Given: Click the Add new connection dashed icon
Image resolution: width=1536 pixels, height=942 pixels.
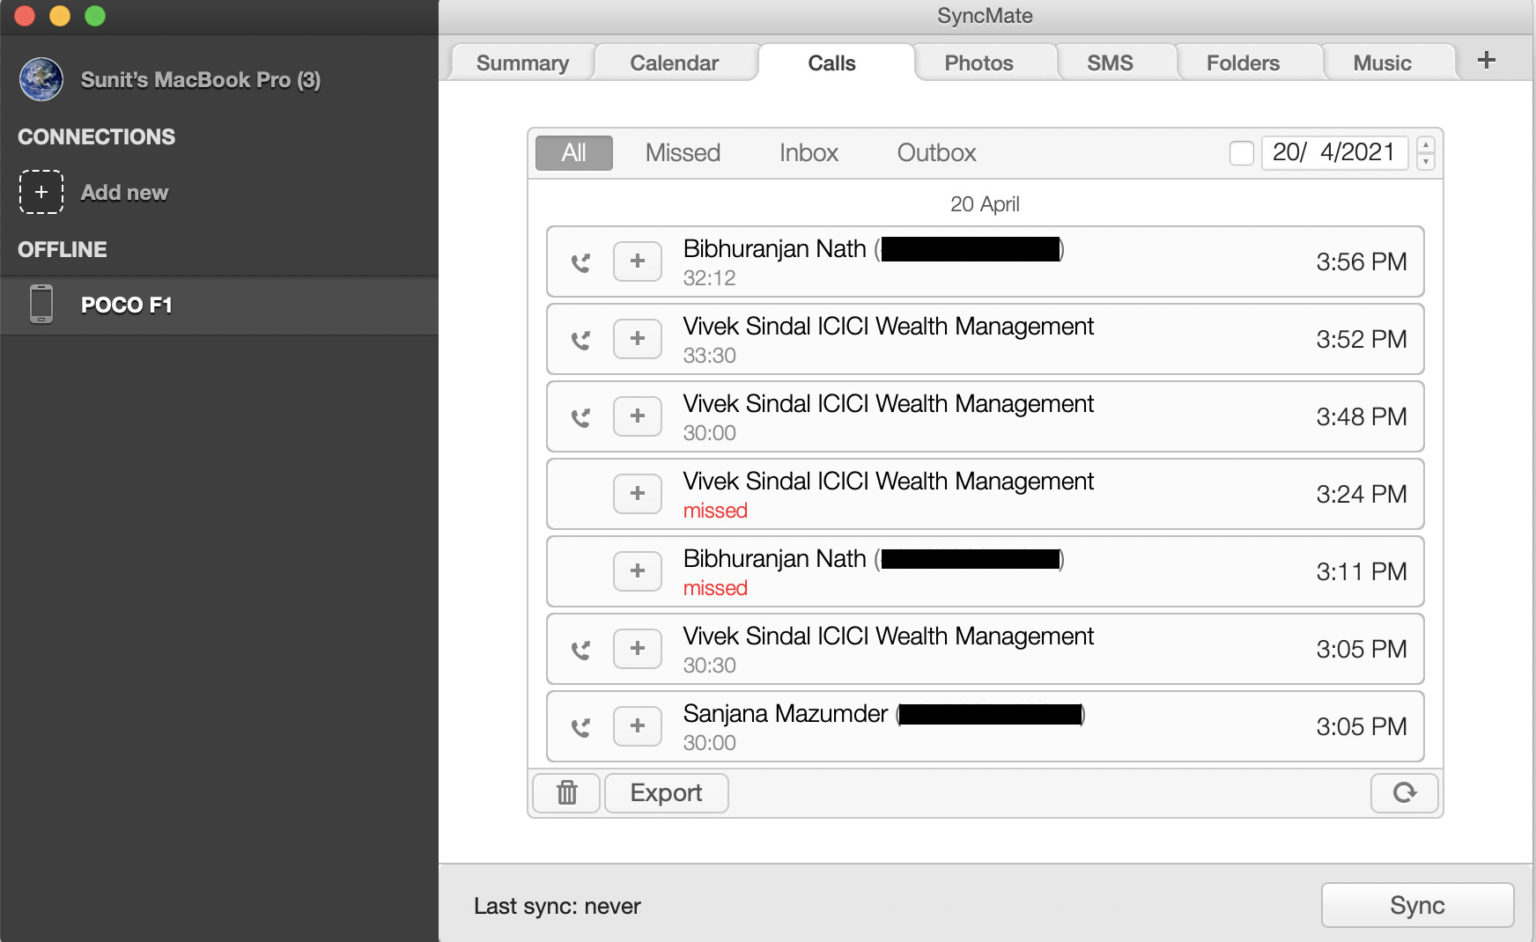Looking at the screenshot, I should click(41, 192).
